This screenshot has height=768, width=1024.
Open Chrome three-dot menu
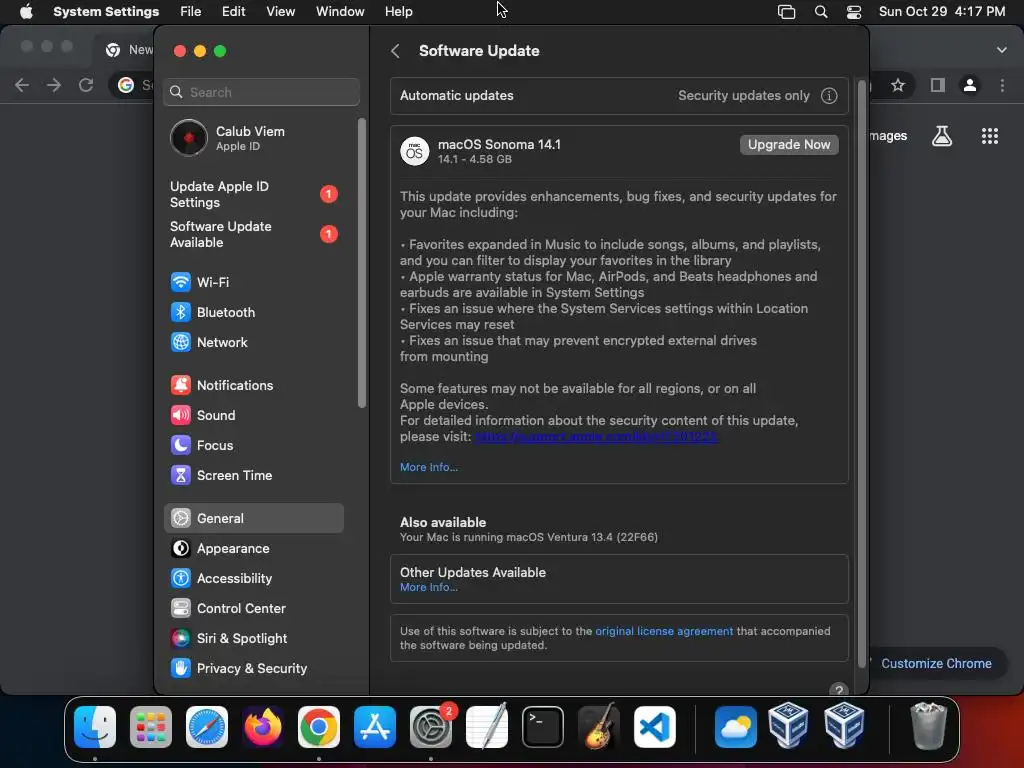pos(1002,85)
